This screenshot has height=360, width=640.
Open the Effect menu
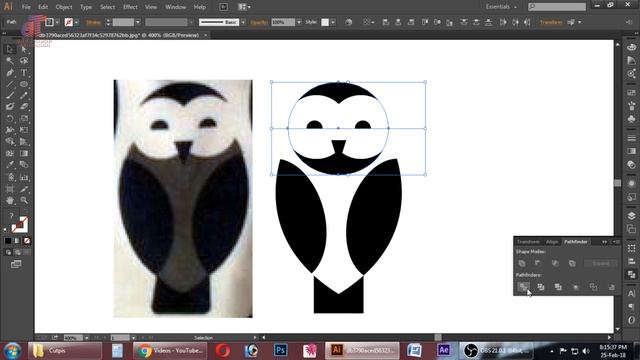[130, 7]
